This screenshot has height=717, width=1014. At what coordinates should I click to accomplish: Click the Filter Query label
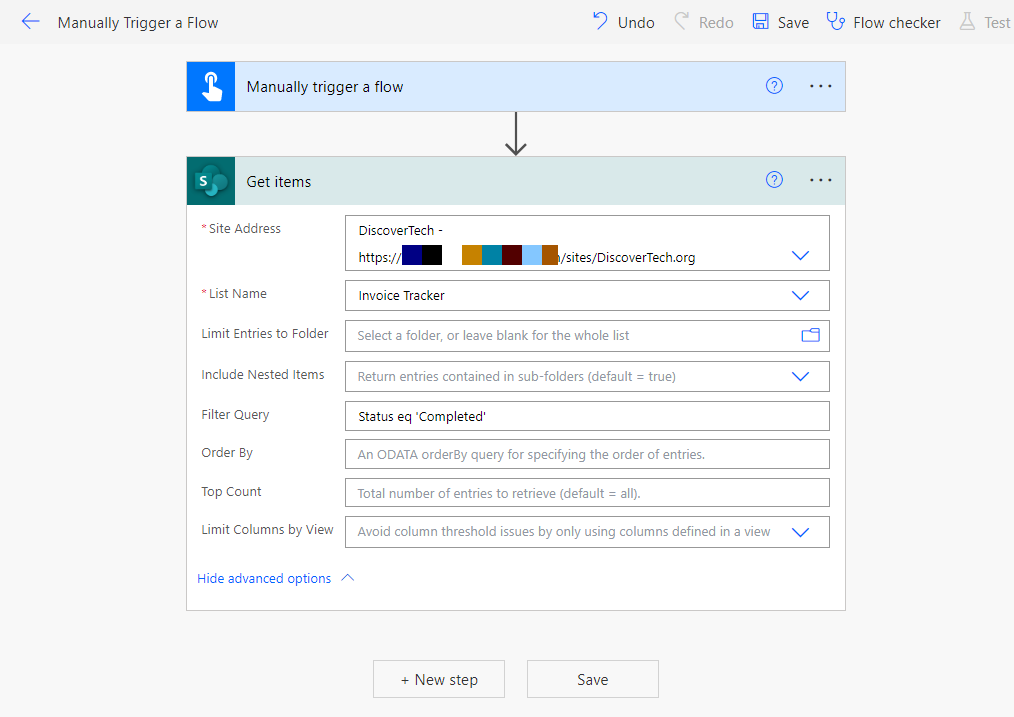pos(235,414)
